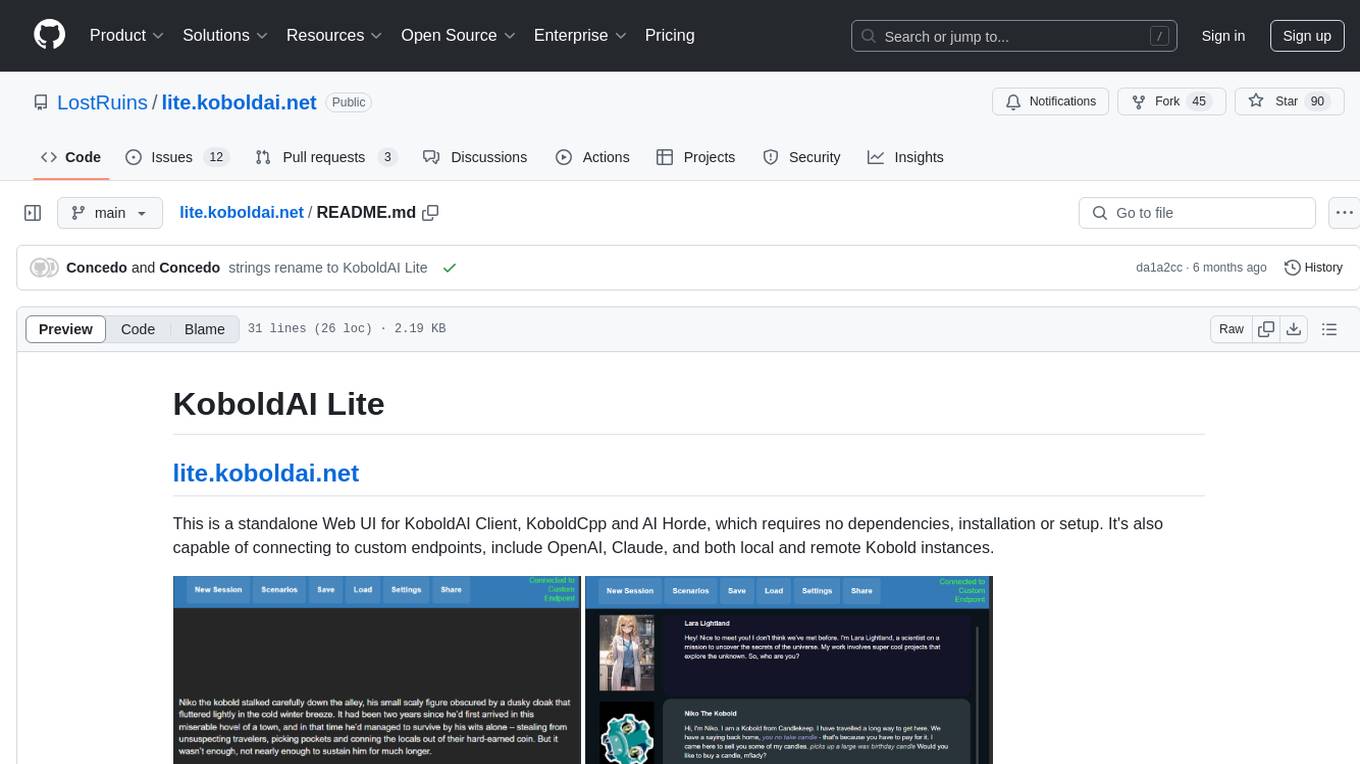Click the Issues count badge 12
This screenshot has height=764, width=1360.
(216, 157)
